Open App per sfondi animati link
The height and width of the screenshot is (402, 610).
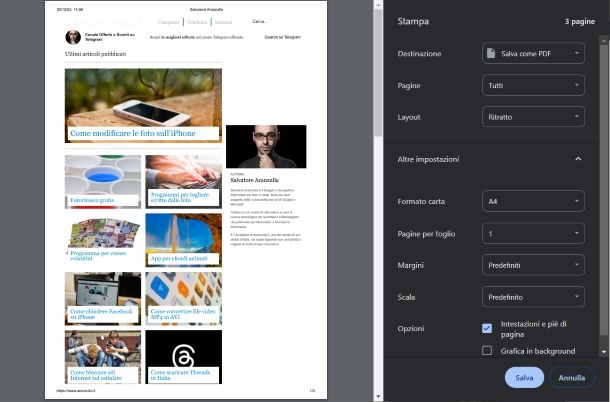(179, 258)
